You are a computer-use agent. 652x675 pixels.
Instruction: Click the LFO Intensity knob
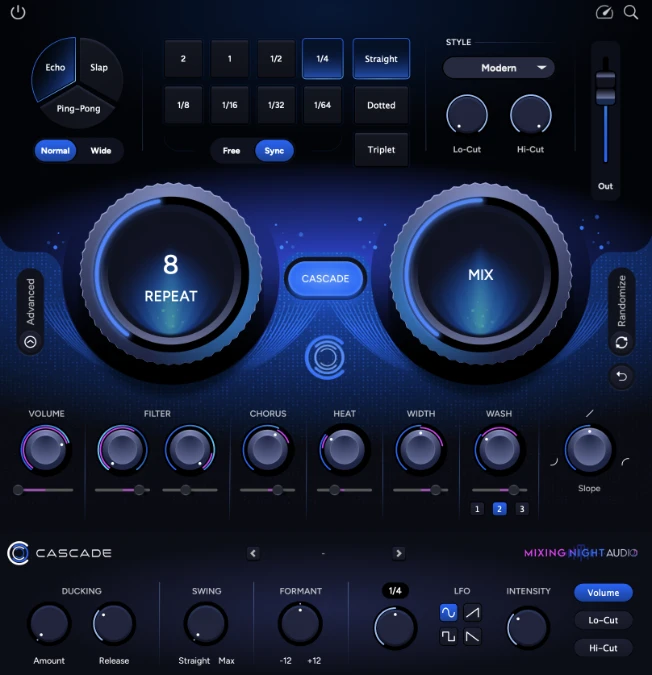click(528, 628)
